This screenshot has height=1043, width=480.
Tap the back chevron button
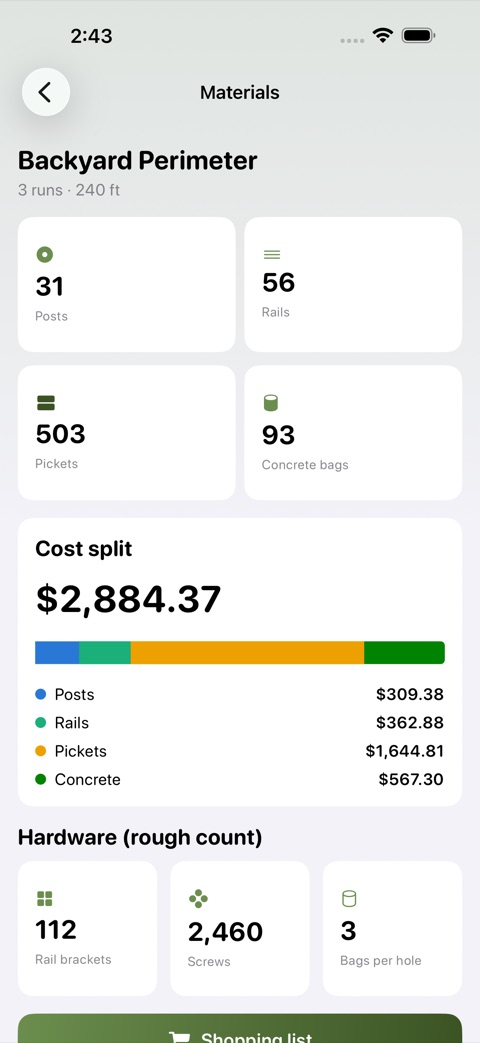(46, 92)
